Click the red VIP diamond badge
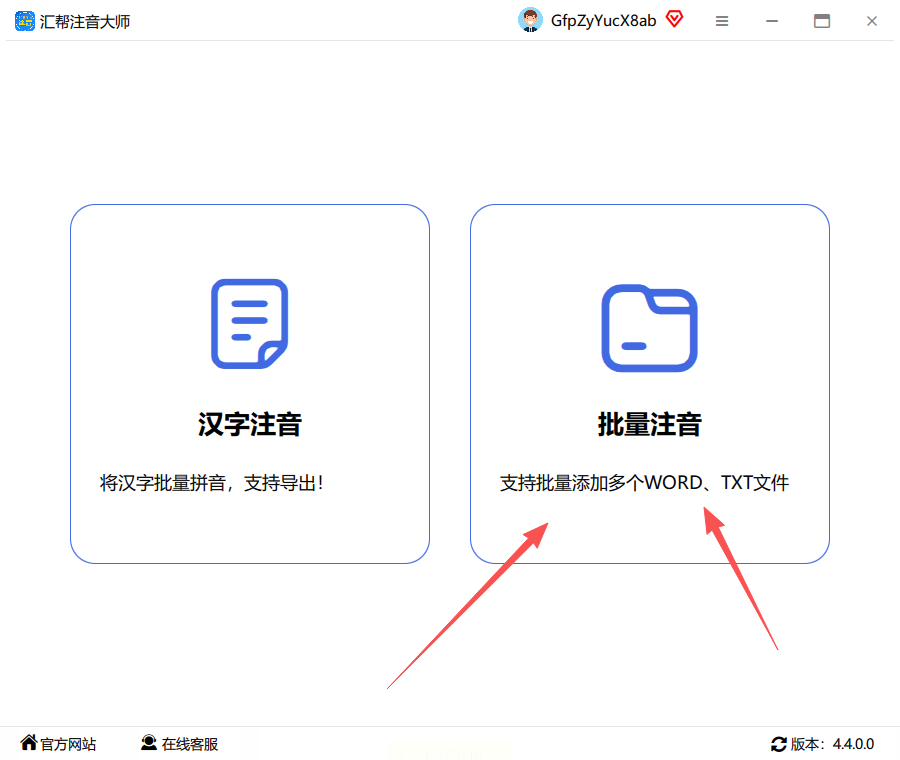900x760 pixels. 674,19
